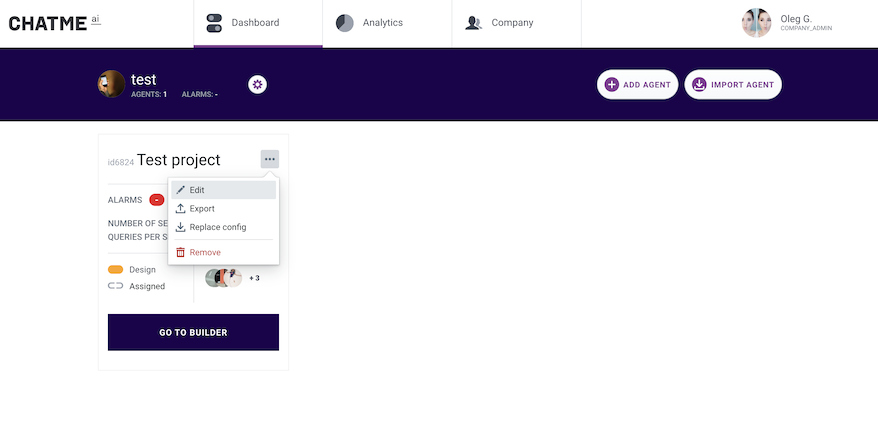Click the pencil icon beside Edit
Viewport: 878px width, 444px height.
(180, 190)
